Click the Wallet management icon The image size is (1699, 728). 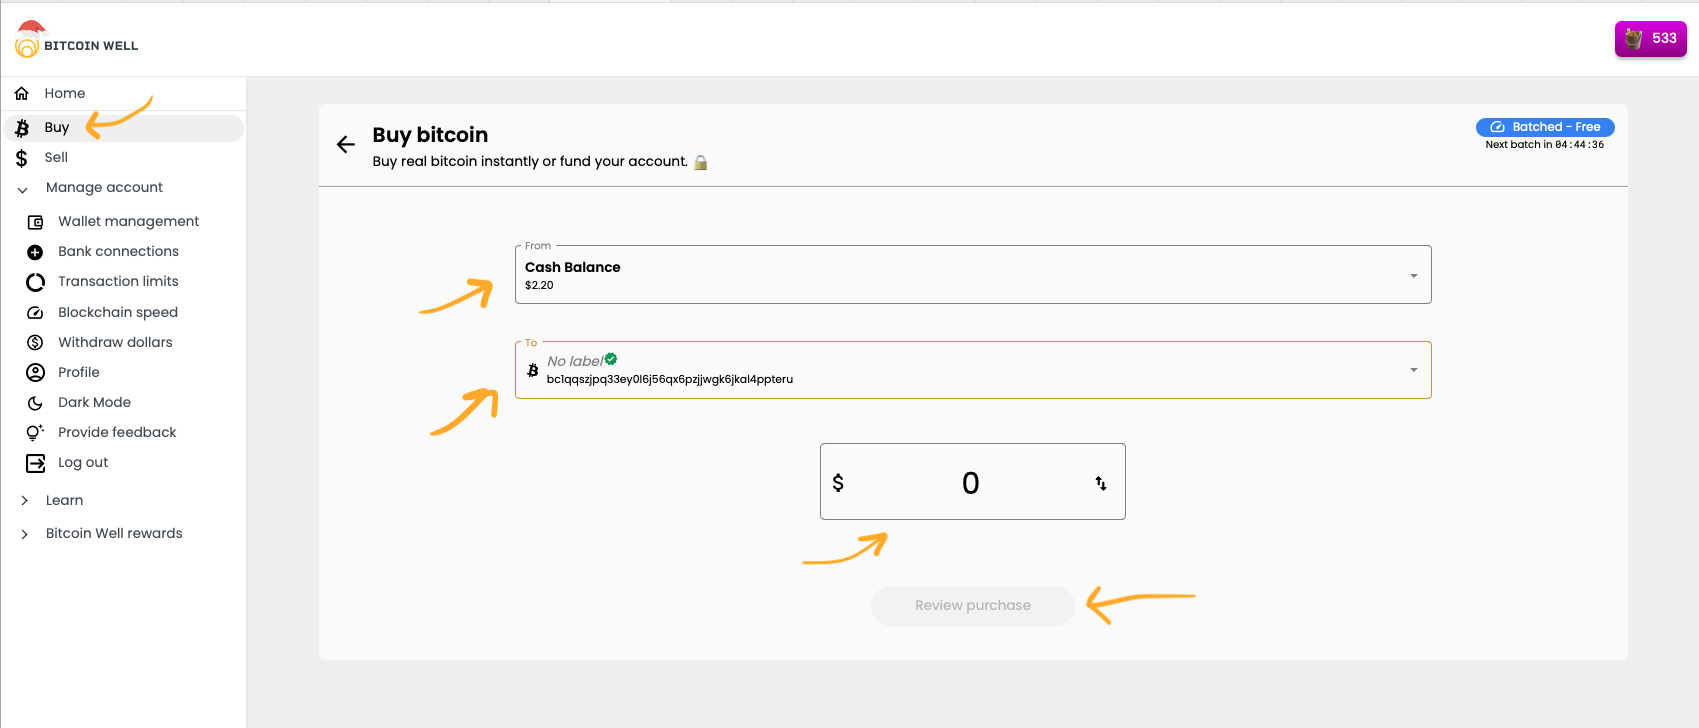[35, 222]
